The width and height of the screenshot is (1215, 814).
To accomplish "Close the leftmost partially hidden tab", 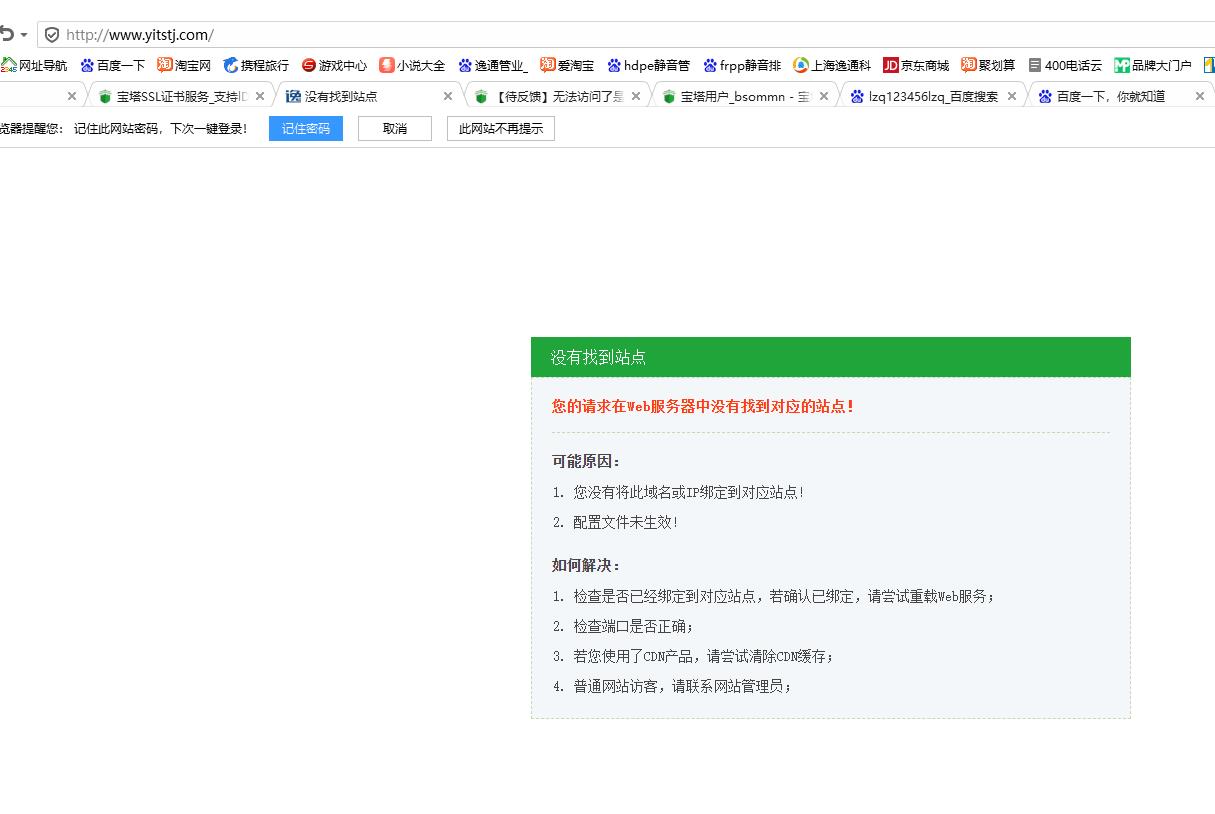I will pyautogui.click(x=72, y=96).
